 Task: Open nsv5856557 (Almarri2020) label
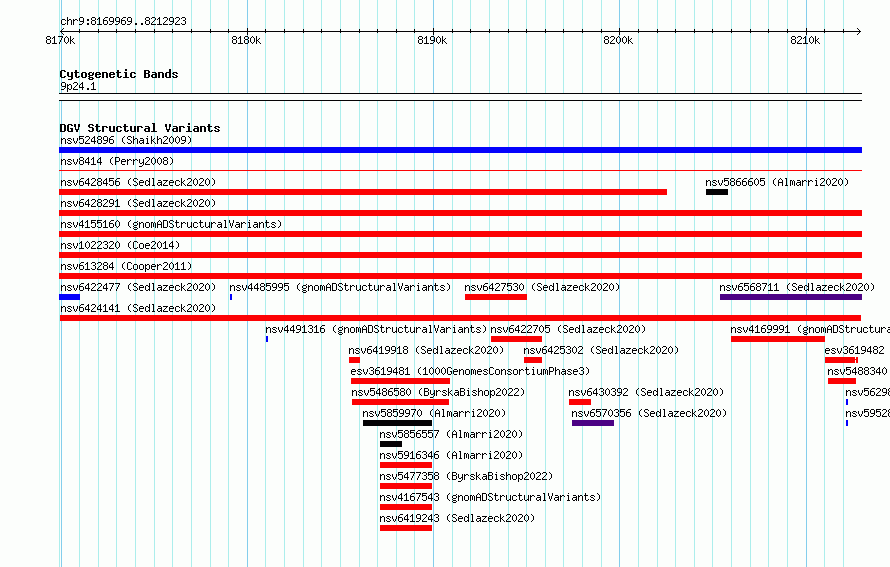451,434
